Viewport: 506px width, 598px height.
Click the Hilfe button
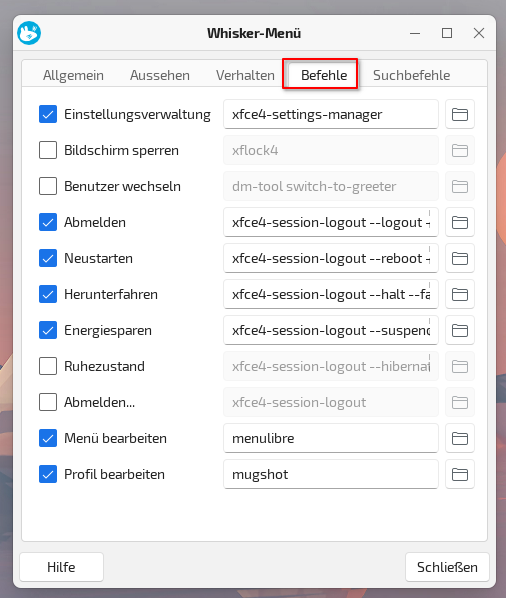click(61, 567)
